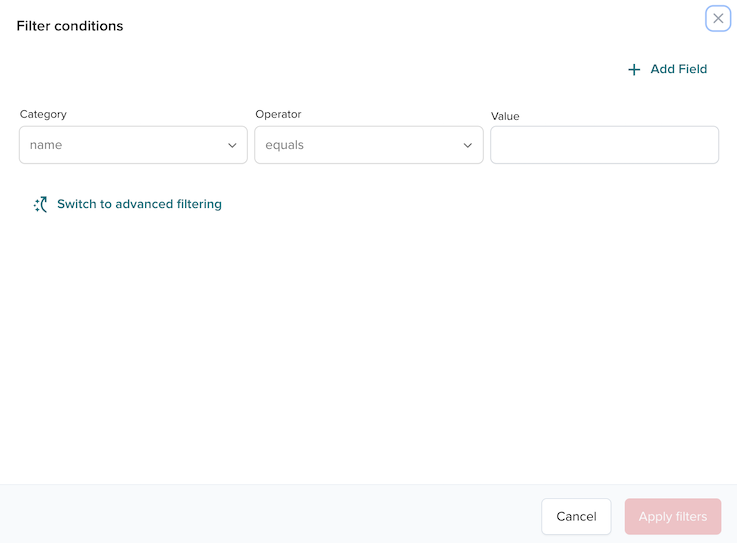This screenshot has width=737, height=543.
Task: Select the 'name' text in Category
Action: (46, 145)
